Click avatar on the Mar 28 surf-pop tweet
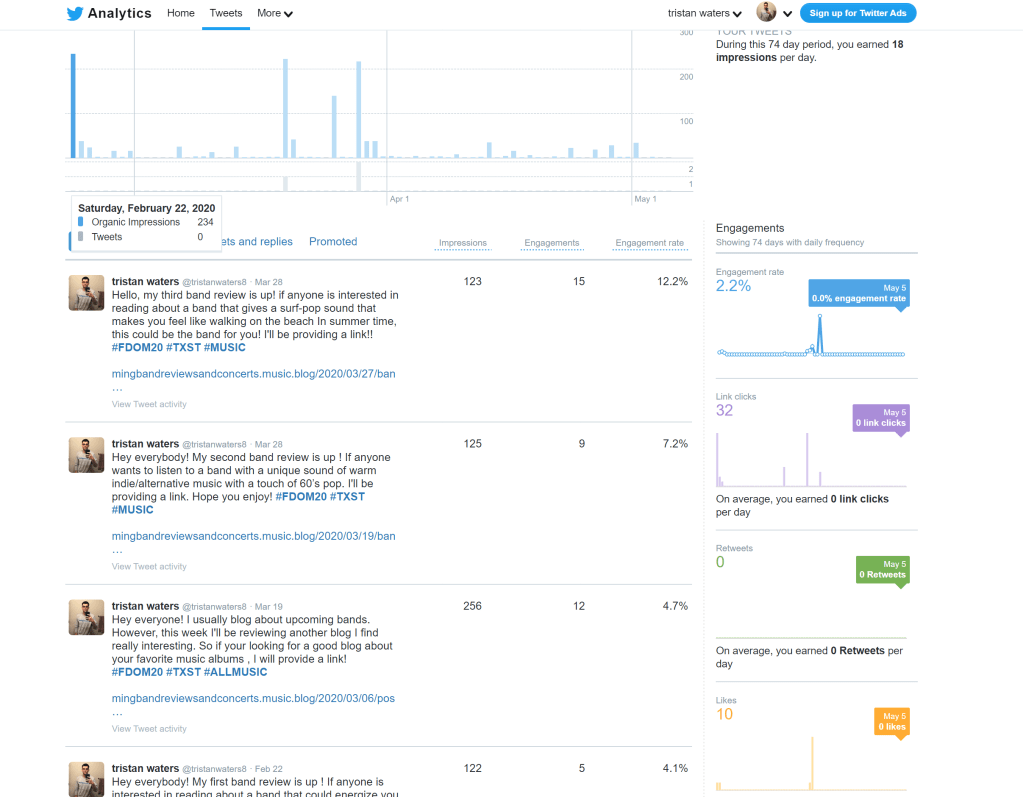The image size is (1023, 797). coord(86,293)
